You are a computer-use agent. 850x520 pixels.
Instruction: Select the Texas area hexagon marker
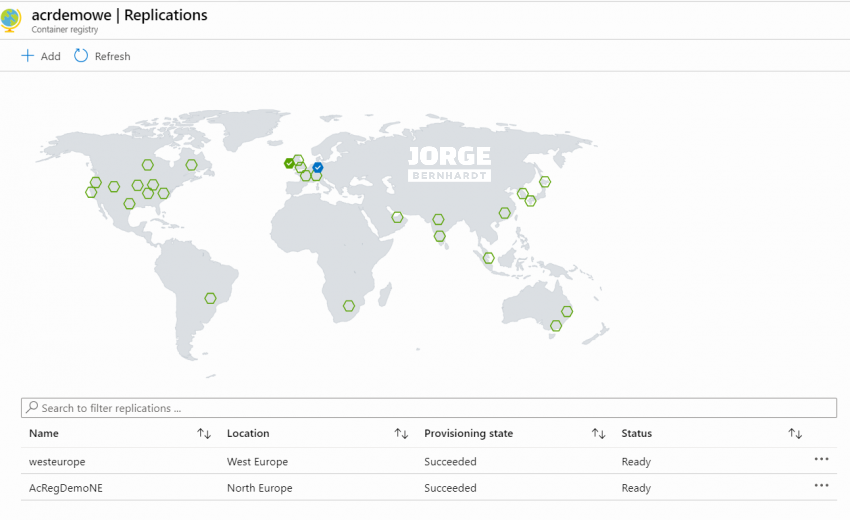pyautogui.click(x=129, y=204)
